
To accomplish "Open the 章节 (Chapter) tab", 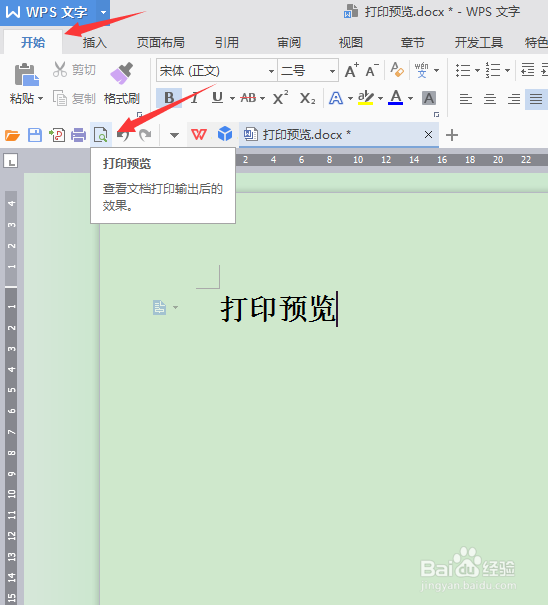I will point(412,42).
